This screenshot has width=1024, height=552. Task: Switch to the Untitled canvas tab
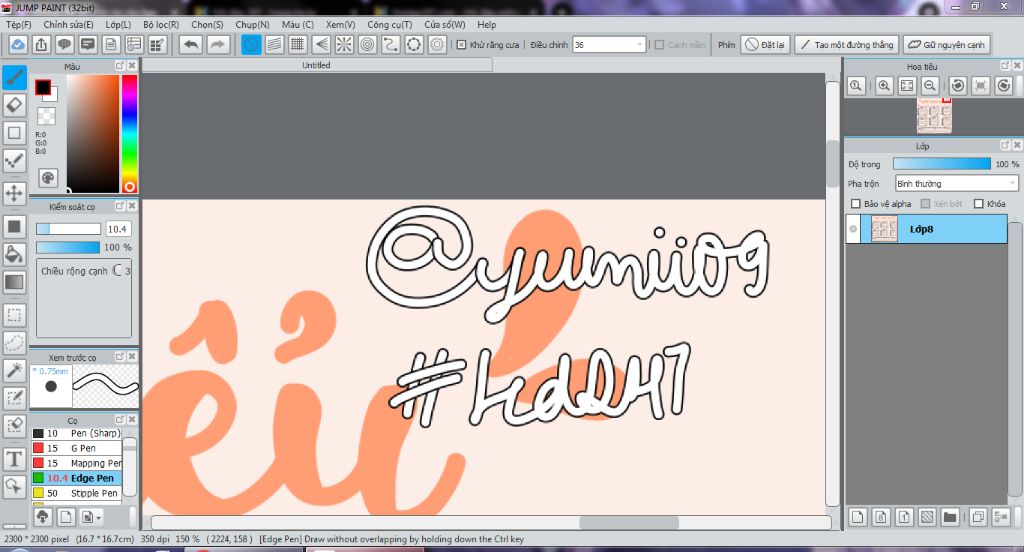(317, 65)
